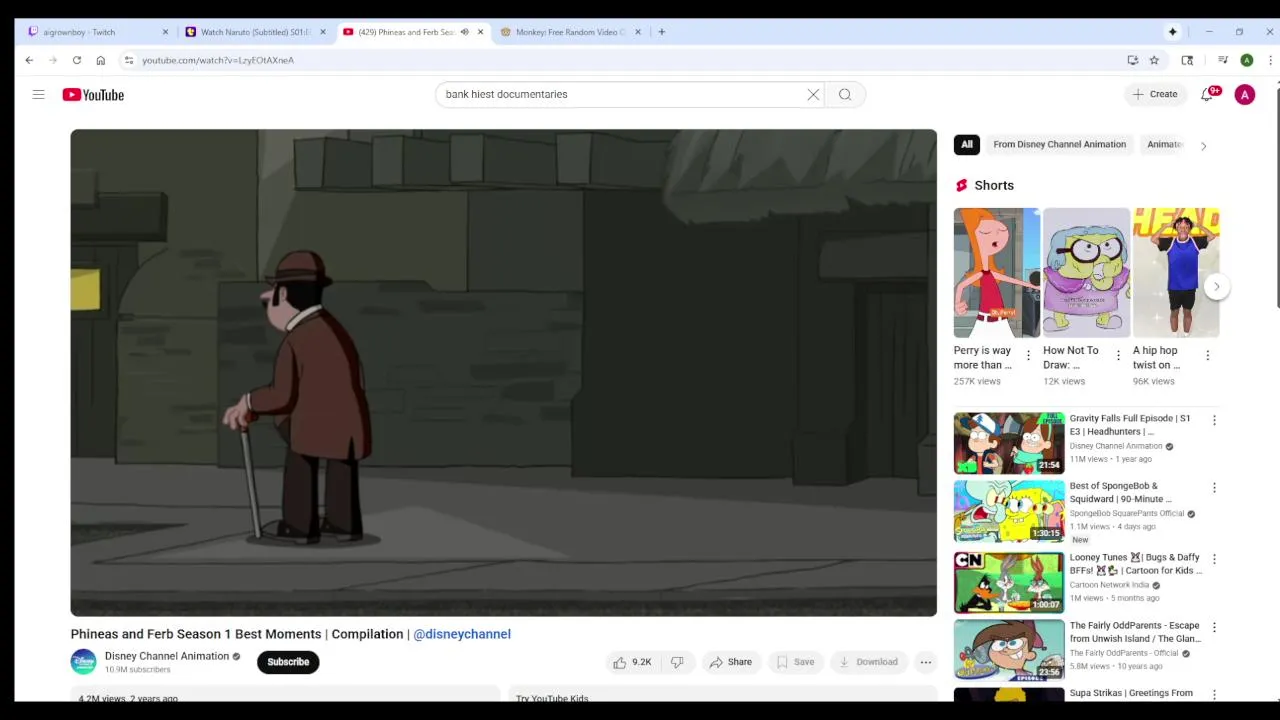Open the Gemini sparkle icon in tab bar
Image resolution: width=1280 pixels, height=720 pixels.
coord(1172,32)
